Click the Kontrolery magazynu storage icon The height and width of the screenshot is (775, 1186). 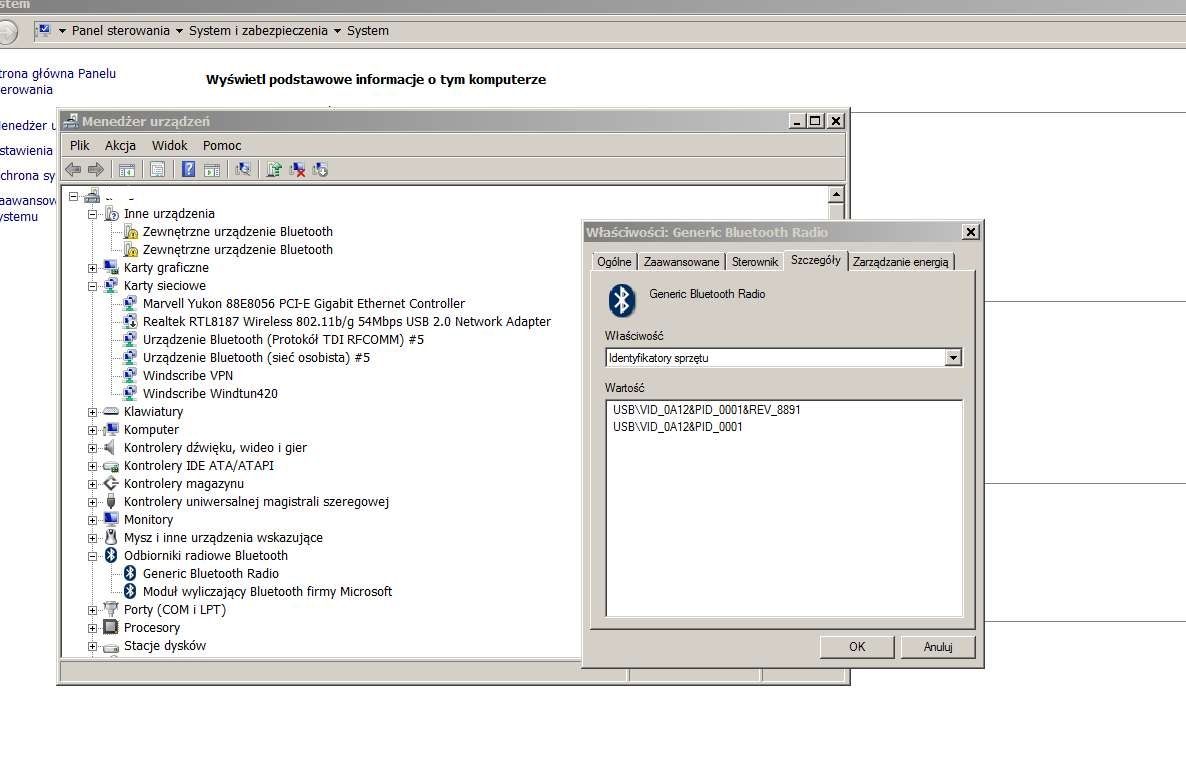pos(111,484)
